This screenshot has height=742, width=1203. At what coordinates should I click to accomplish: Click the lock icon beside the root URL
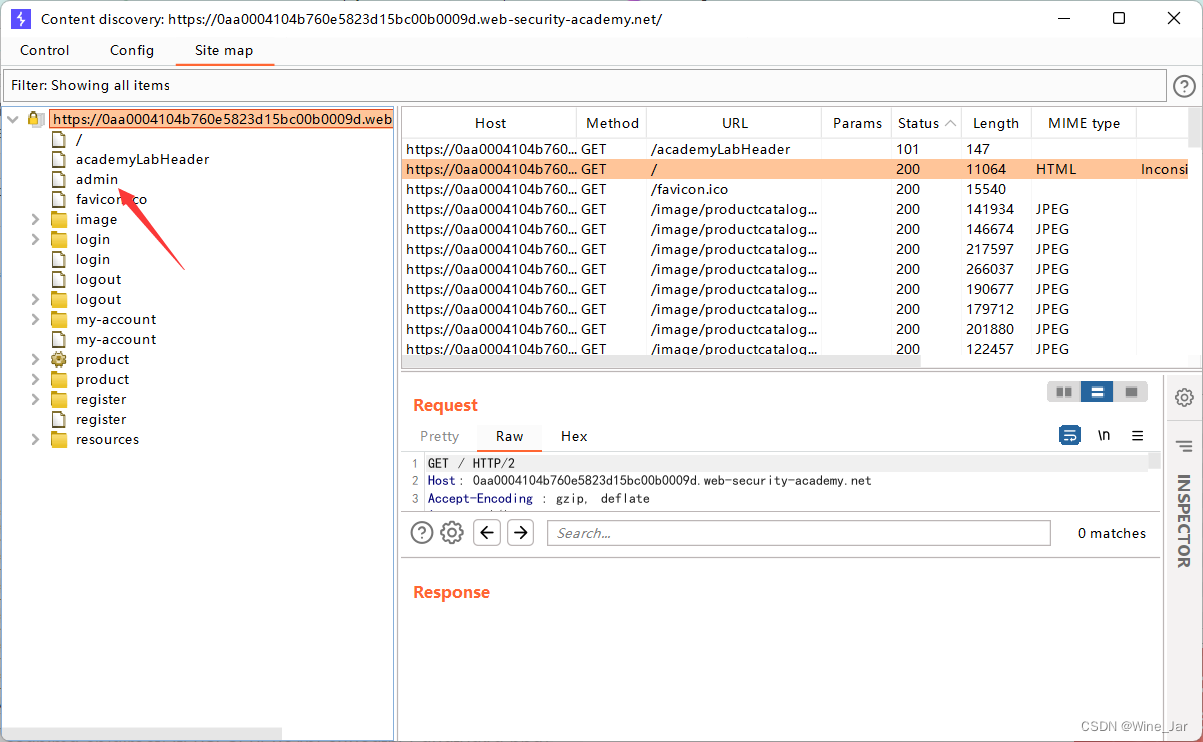[35, 119]
